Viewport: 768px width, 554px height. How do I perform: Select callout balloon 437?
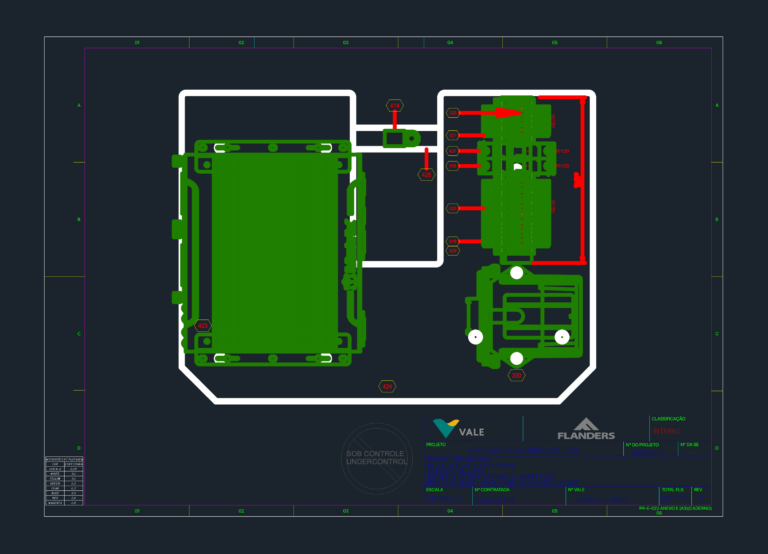(453, 151)
